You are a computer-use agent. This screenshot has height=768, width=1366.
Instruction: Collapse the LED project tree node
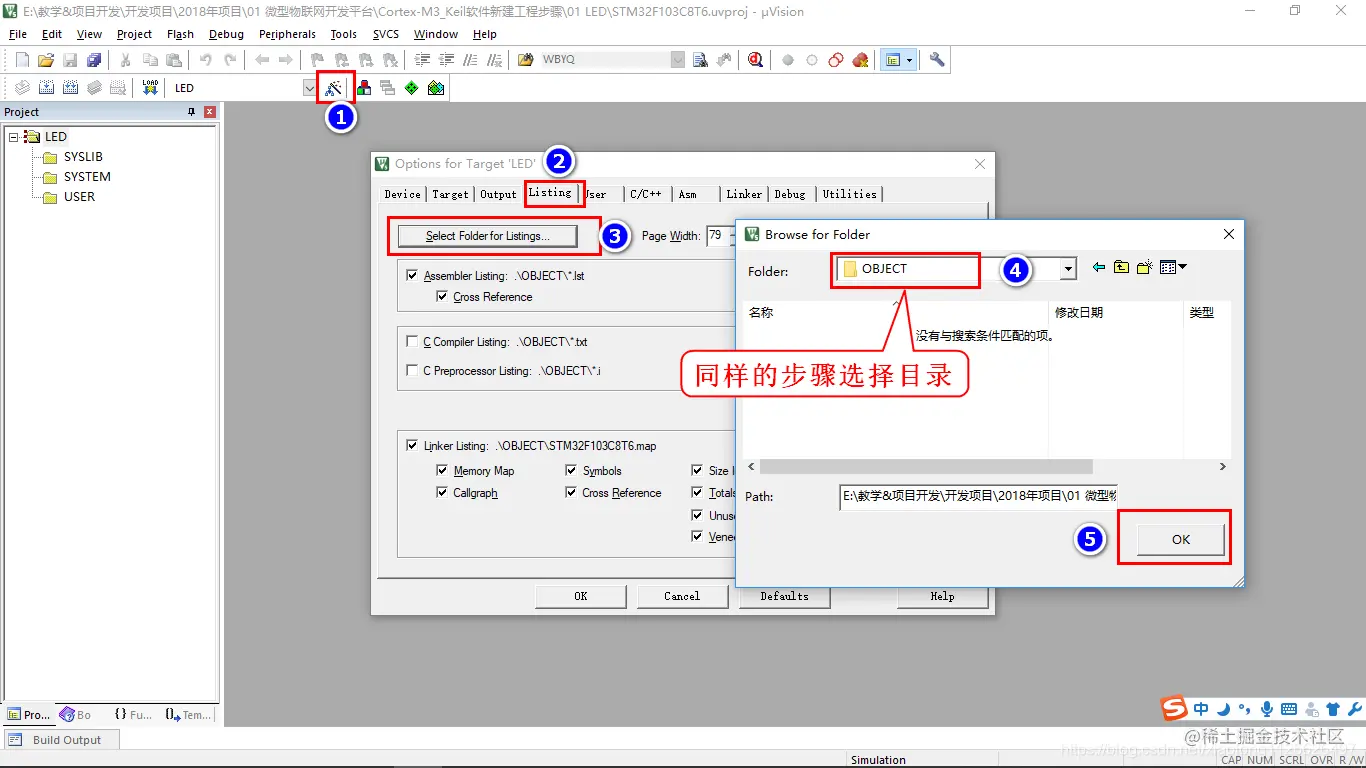click(14, 137)
